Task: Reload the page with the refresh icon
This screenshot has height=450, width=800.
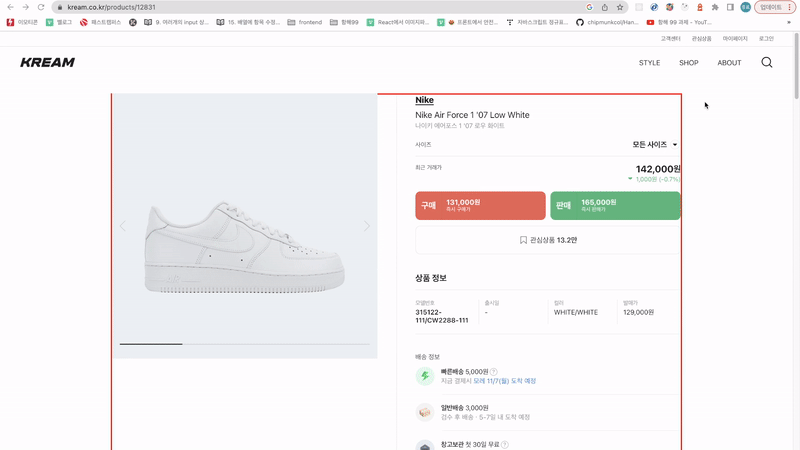Action: 41,7
